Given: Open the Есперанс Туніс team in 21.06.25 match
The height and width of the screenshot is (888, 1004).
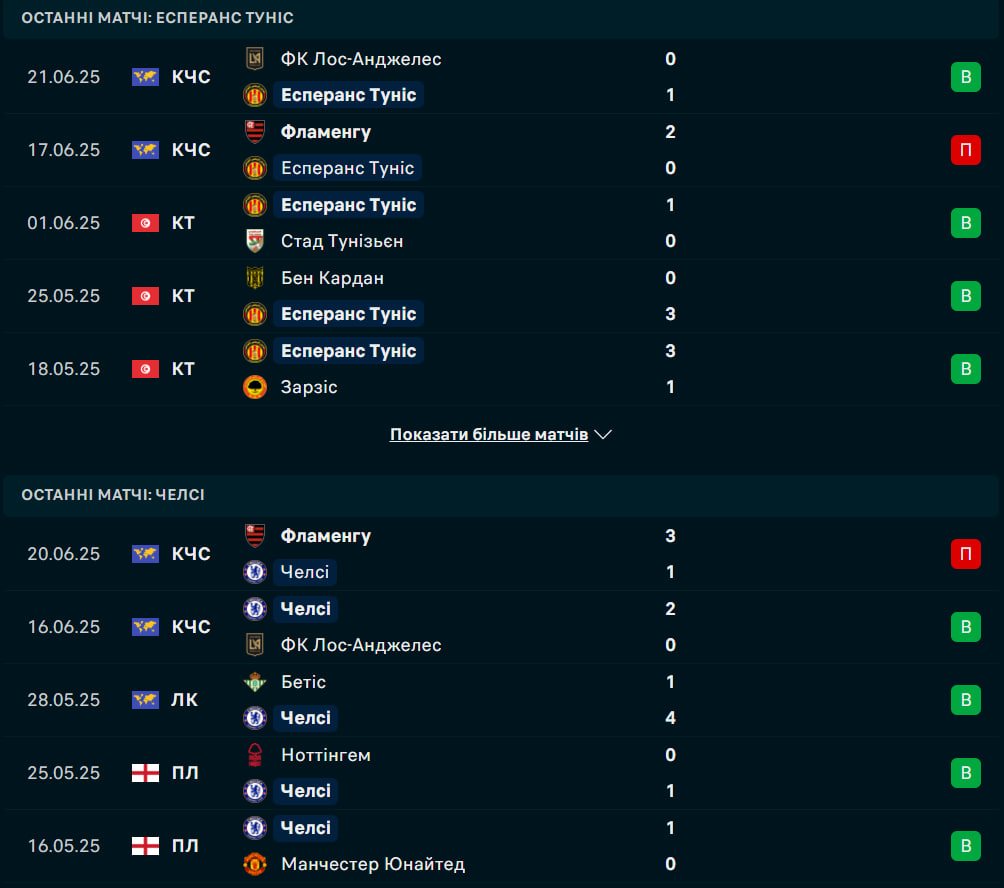Looking at the screenshot, I should coord(348,95).
